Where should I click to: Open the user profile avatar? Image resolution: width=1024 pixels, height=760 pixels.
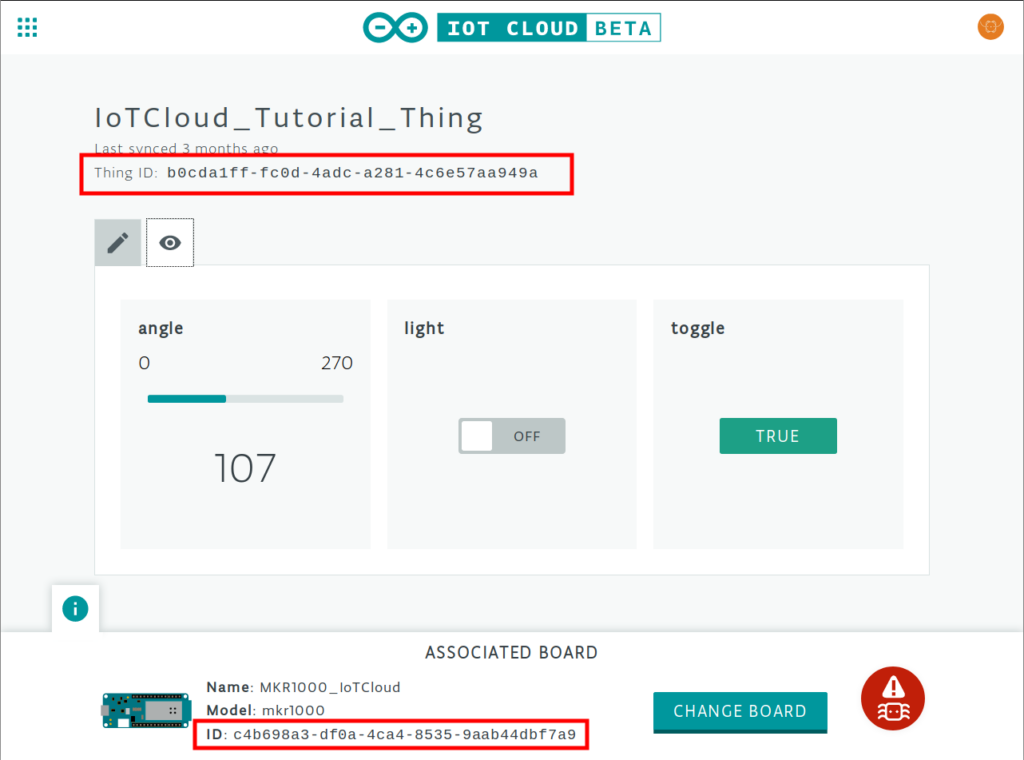[990, 27]
